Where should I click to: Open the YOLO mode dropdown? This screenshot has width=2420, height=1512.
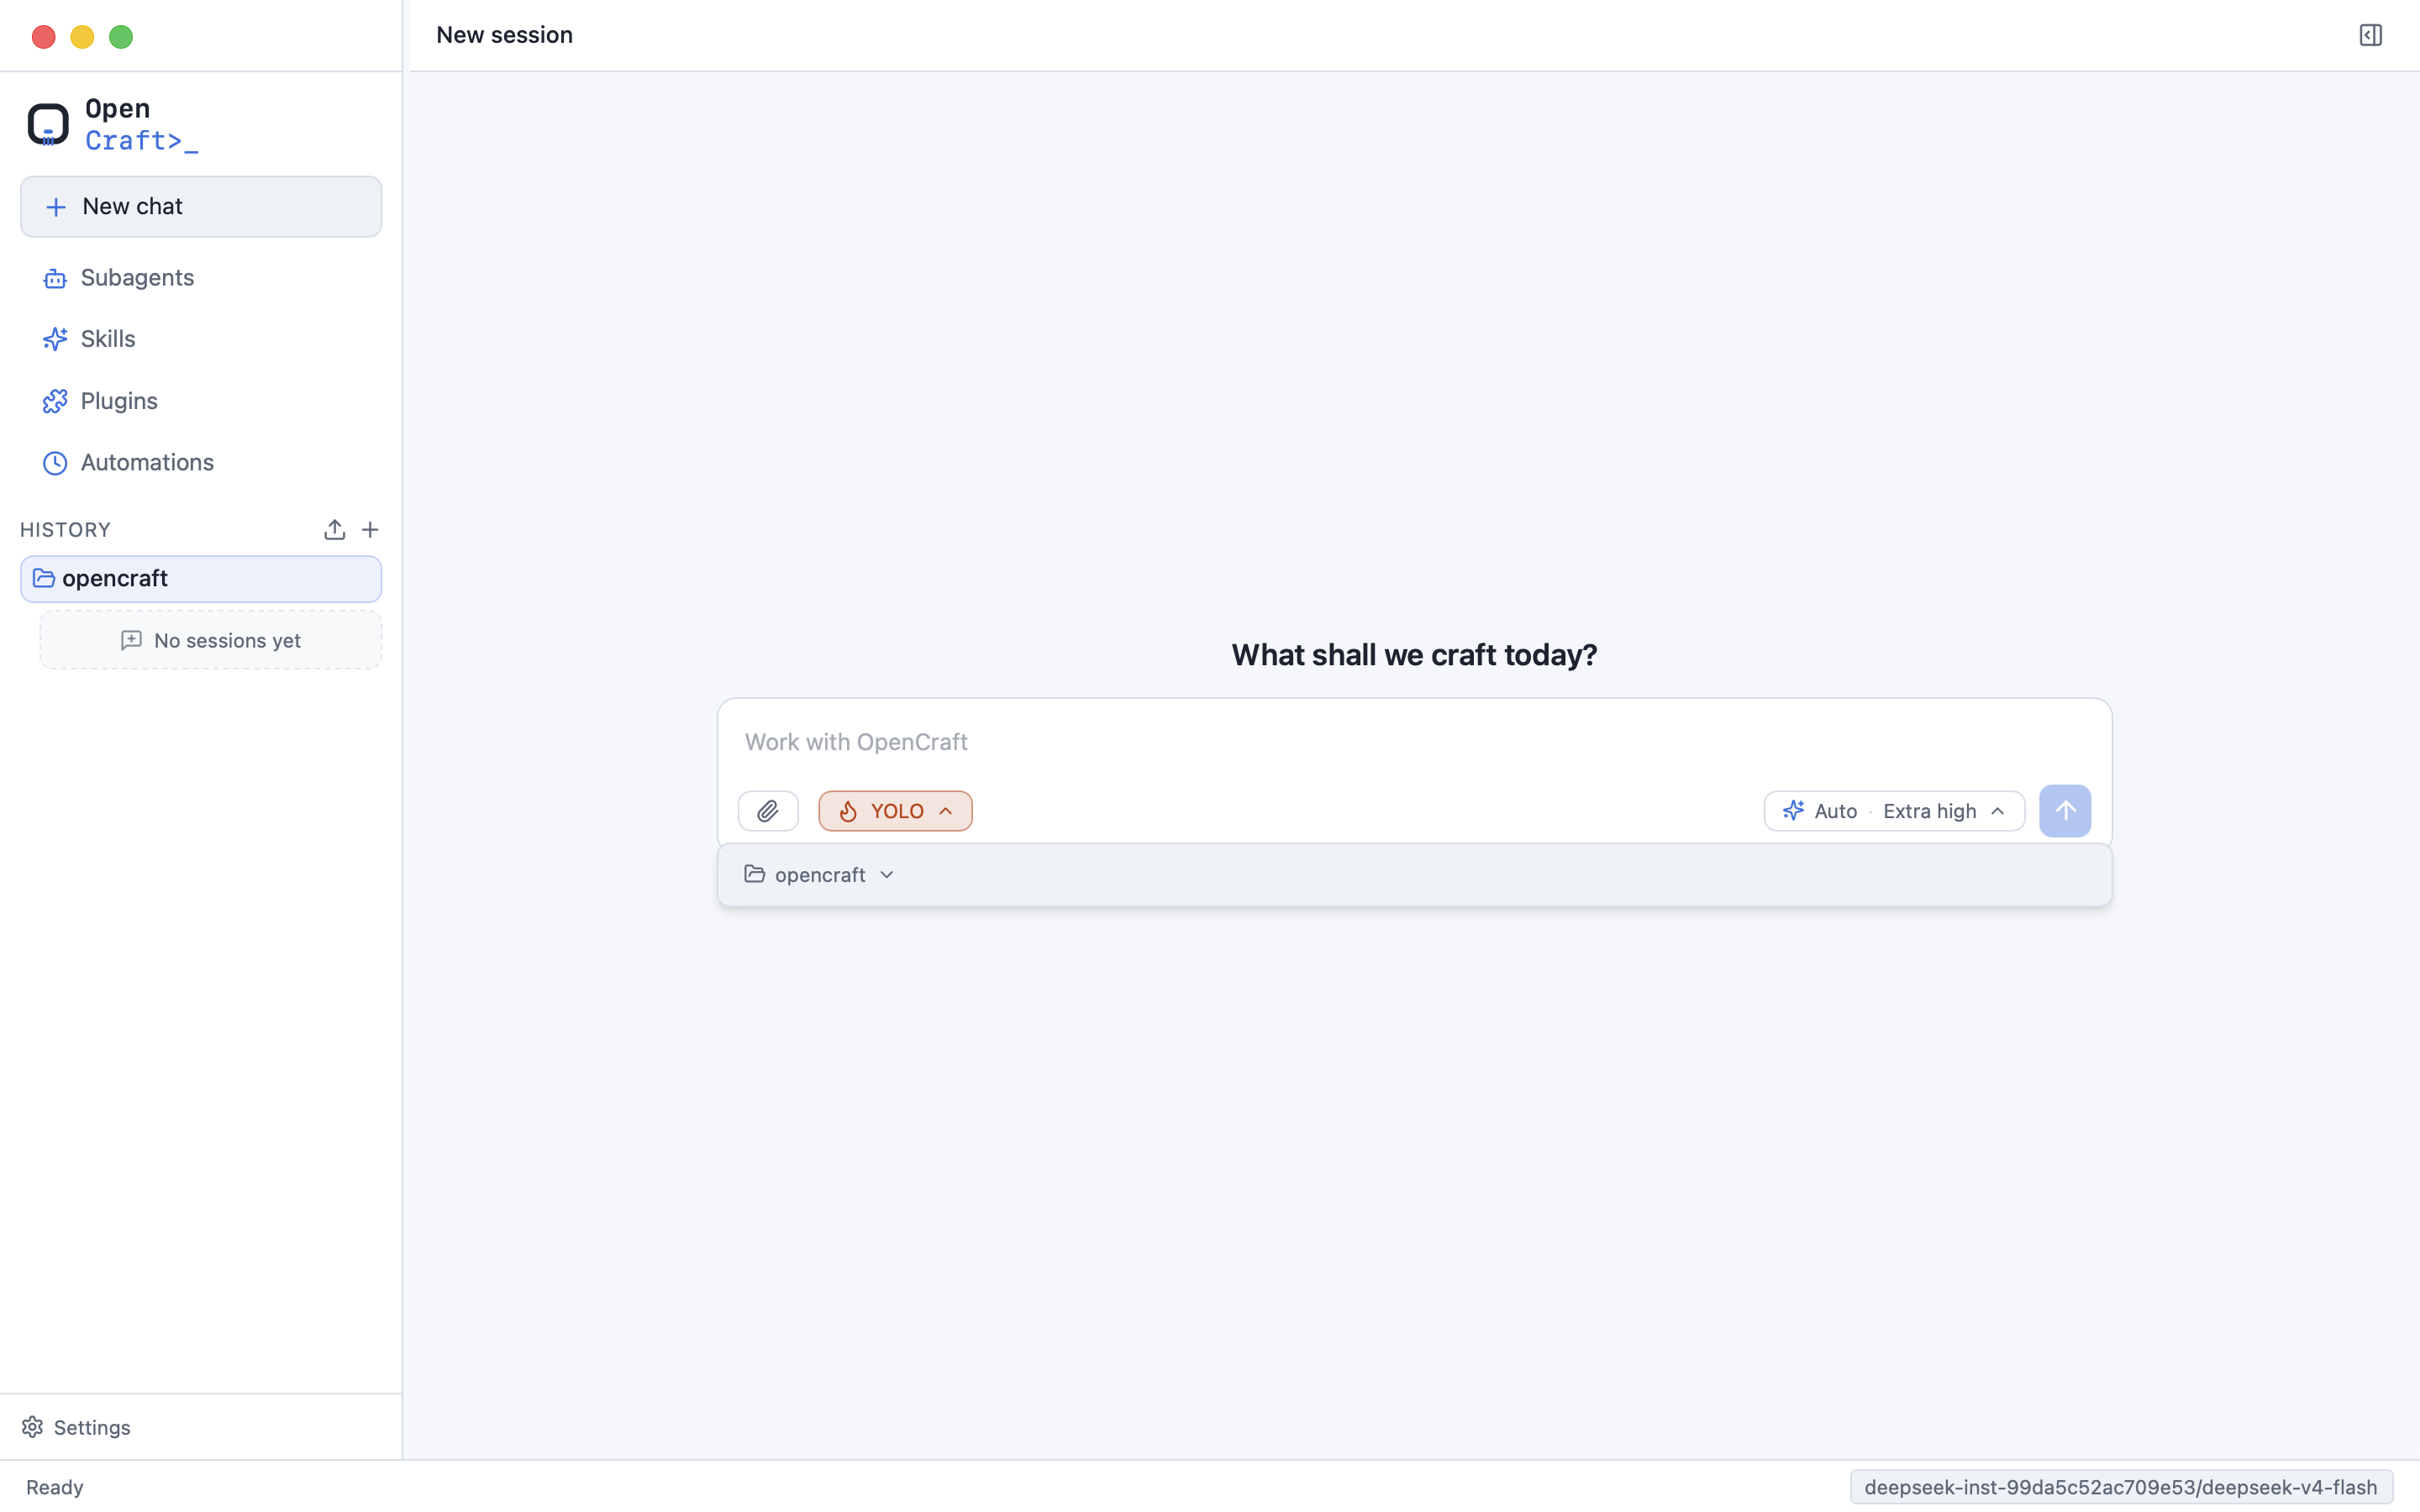point(895,811)
